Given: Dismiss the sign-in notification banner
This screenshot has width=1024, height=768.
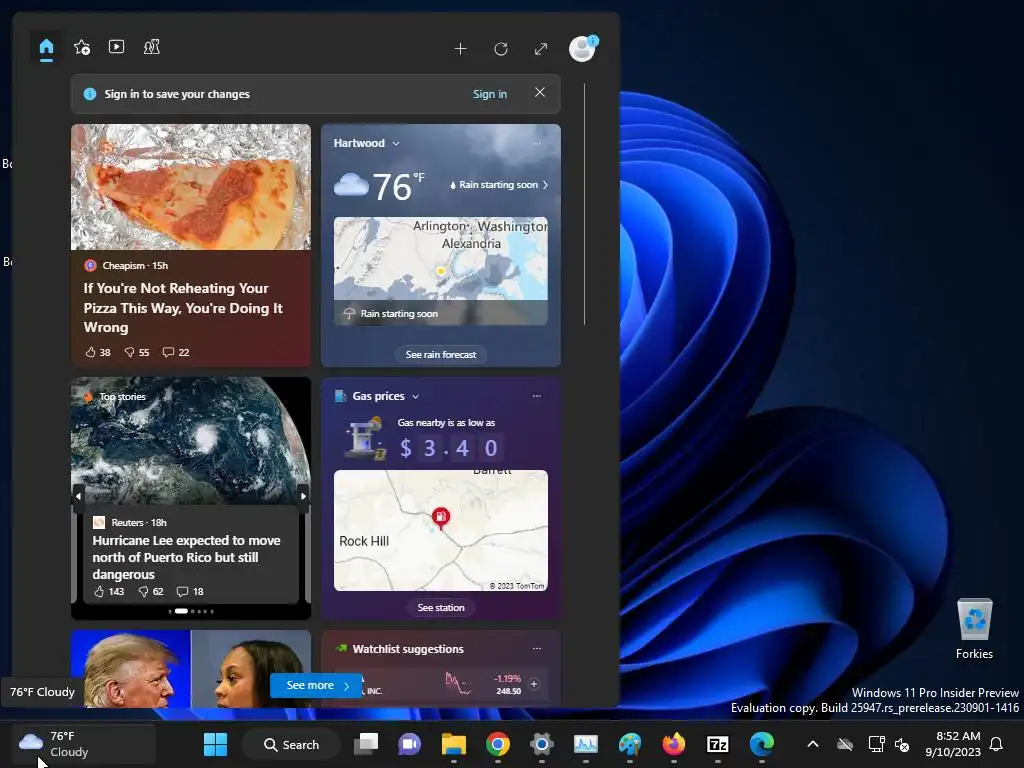Looking at the screenshot, I should point(539,93).
